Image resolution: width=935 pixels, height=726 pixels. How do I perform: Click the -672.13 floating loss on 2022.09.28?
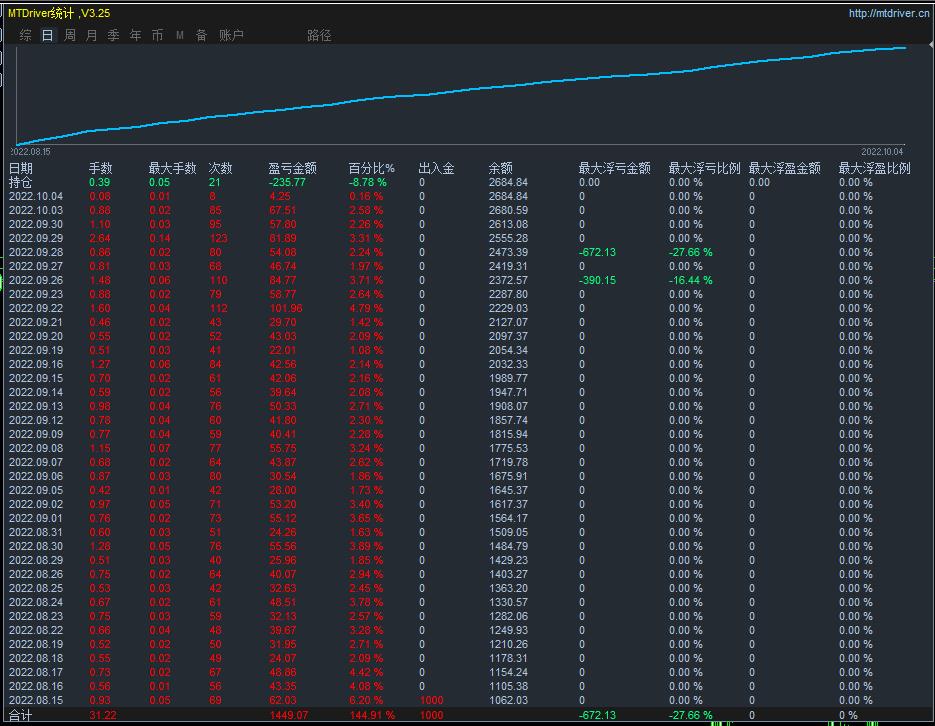(x=597, y=252)
